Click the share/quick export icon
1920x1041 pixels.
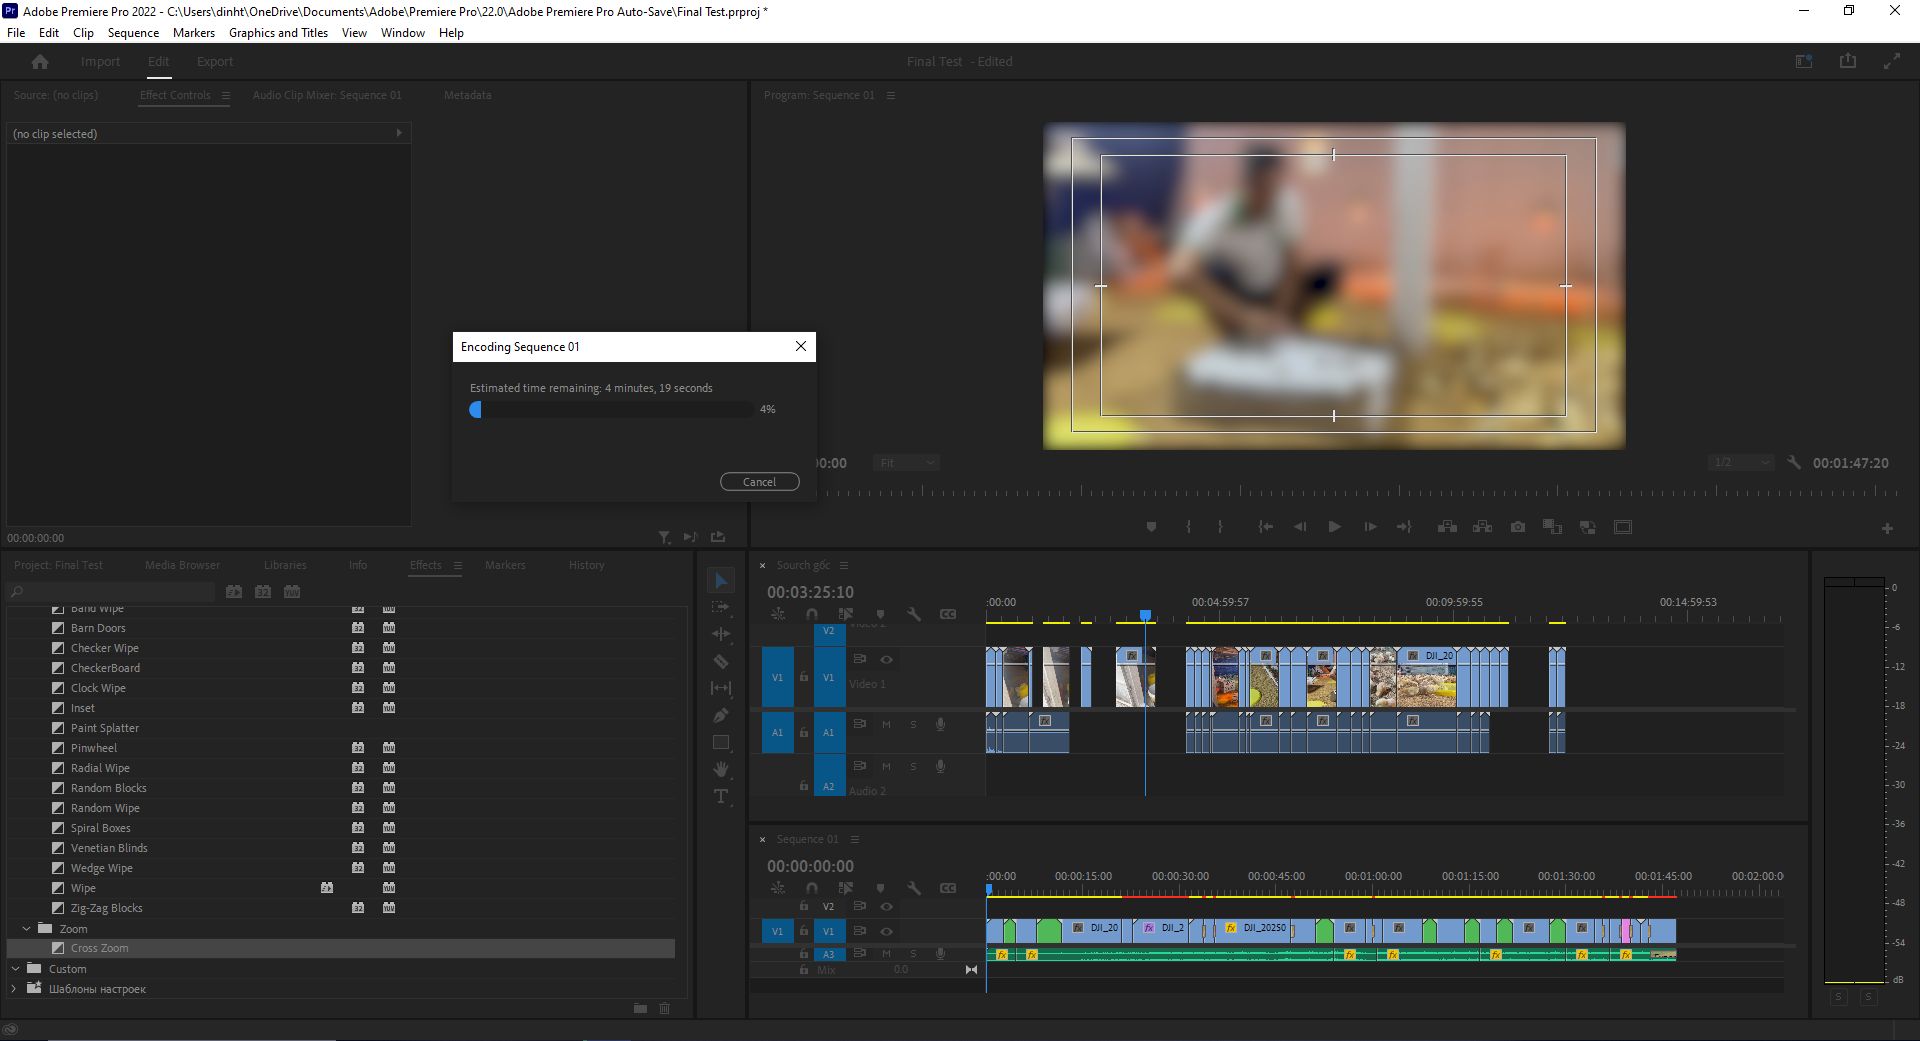pyautogui.click(x=1848, y=61)
